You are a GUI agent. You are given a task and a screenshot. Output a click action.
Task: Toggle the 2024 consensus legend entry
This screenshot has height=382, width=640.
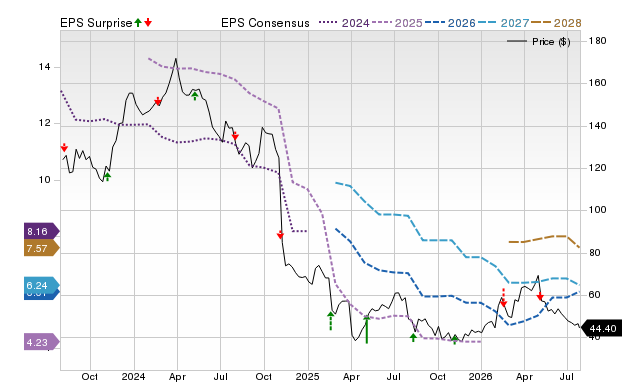344,23
